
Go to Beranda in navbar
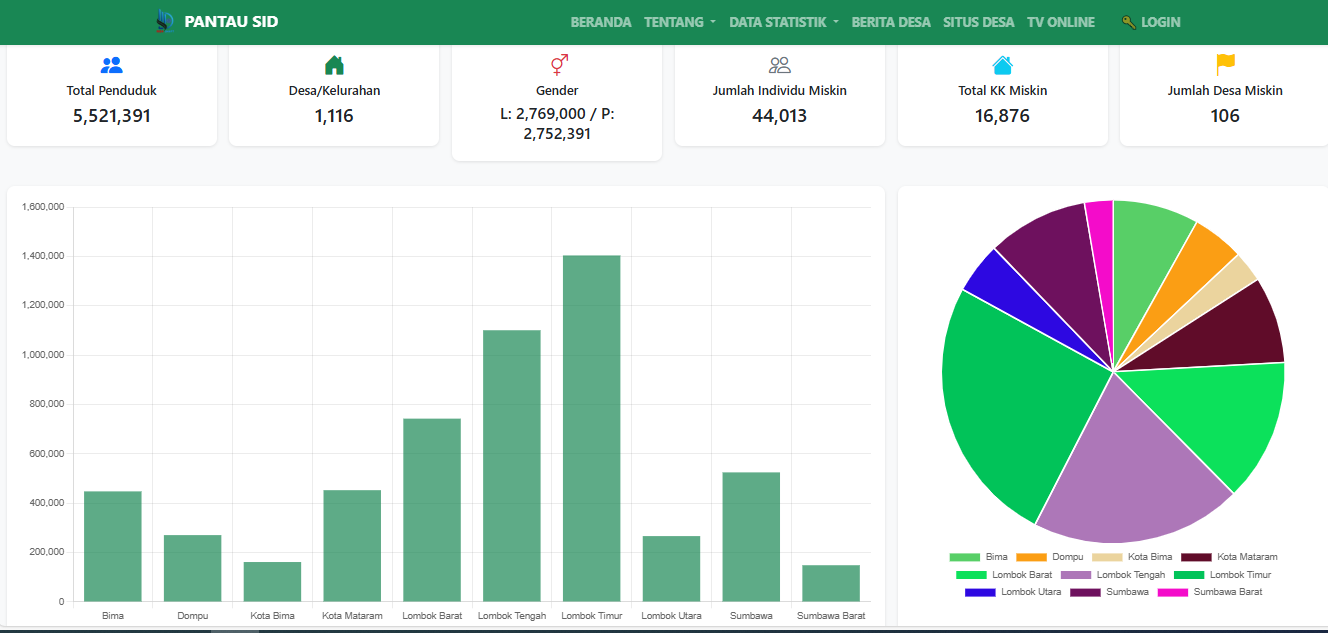coord(601,22)
